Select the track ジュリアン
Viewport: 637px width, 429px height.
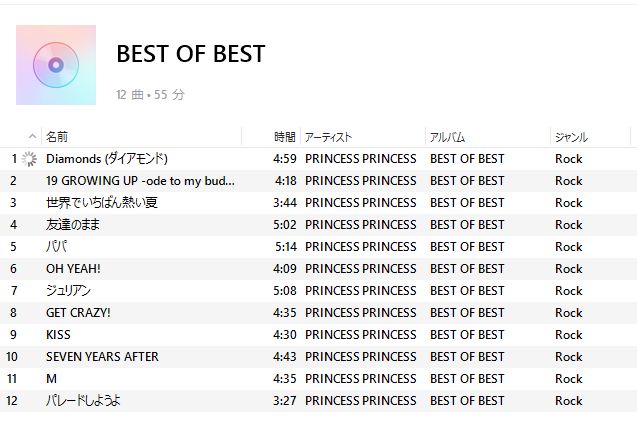click(68, 291)
